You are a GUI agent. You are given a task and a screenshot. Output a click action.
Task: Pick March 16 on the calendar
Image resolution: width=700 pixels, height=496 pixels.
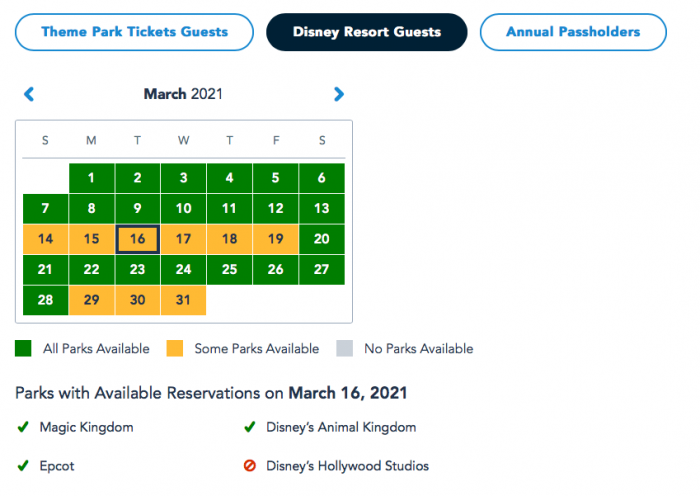tap(138, 240)
